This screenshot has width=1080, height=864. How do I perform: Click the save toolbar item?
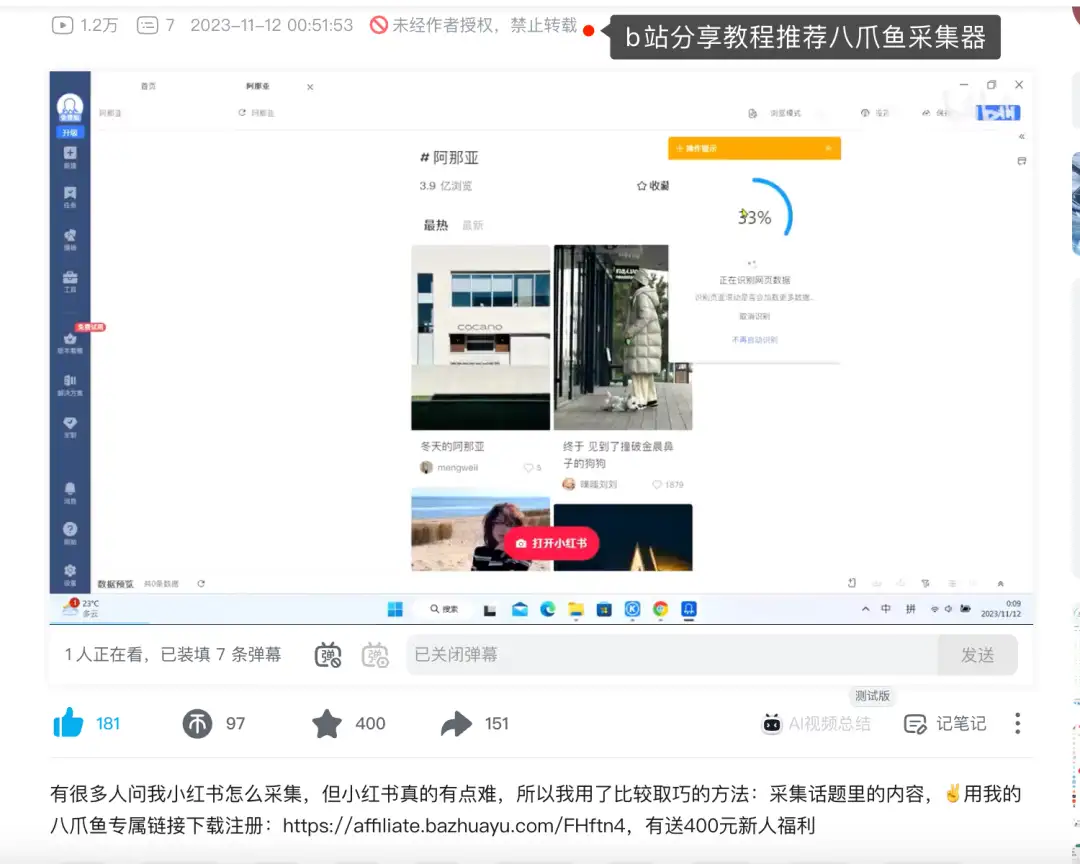pos(935,113)
